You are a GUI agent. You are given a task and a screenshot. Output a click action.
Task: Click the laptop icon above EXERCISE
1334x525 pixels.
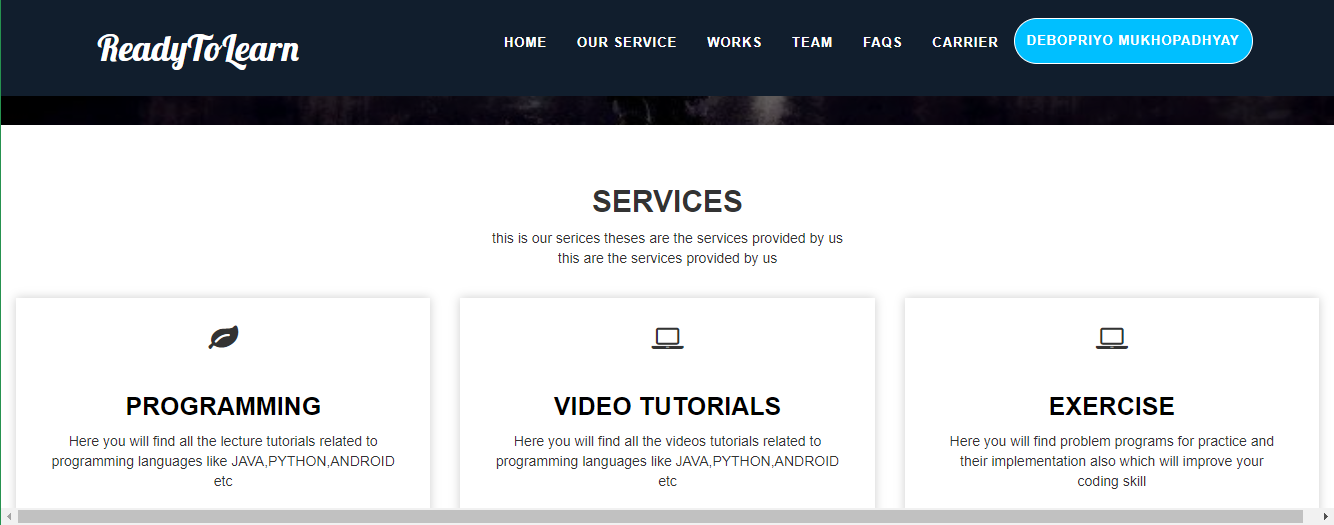coord(1112,338)
